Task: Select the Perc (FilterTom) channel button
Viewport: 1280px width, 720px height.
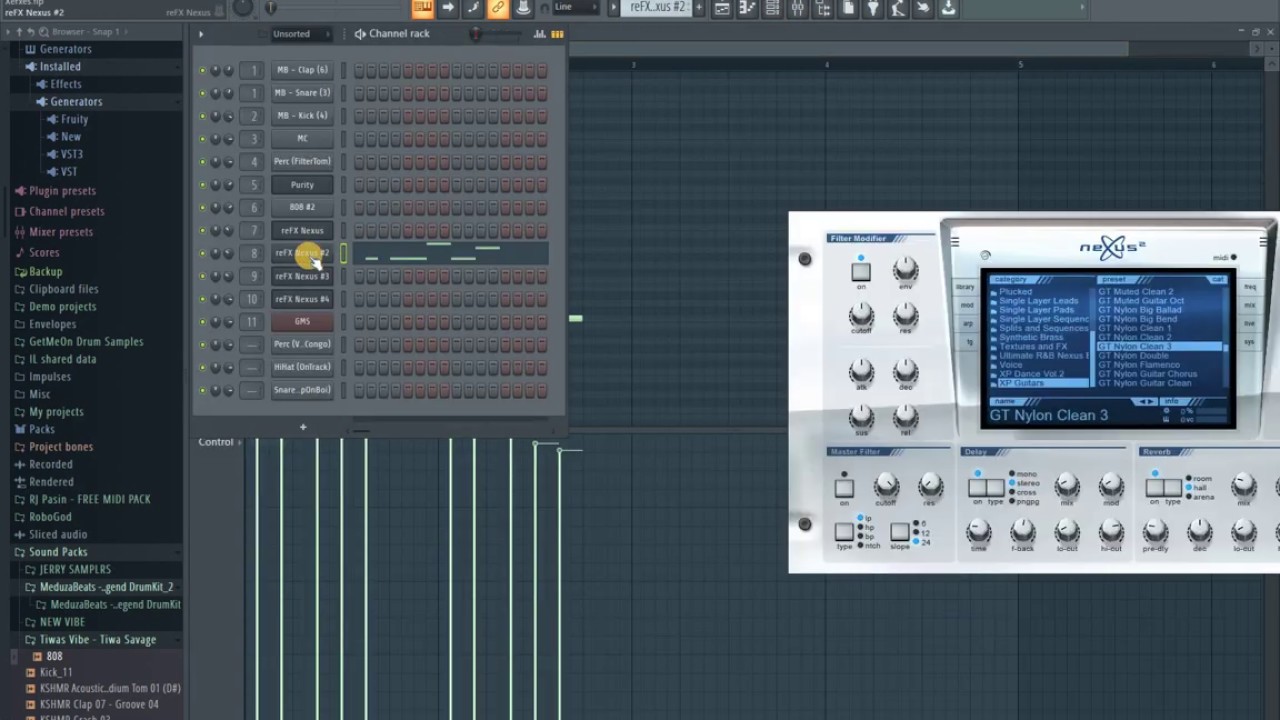Action: click(x=302, y=162)
